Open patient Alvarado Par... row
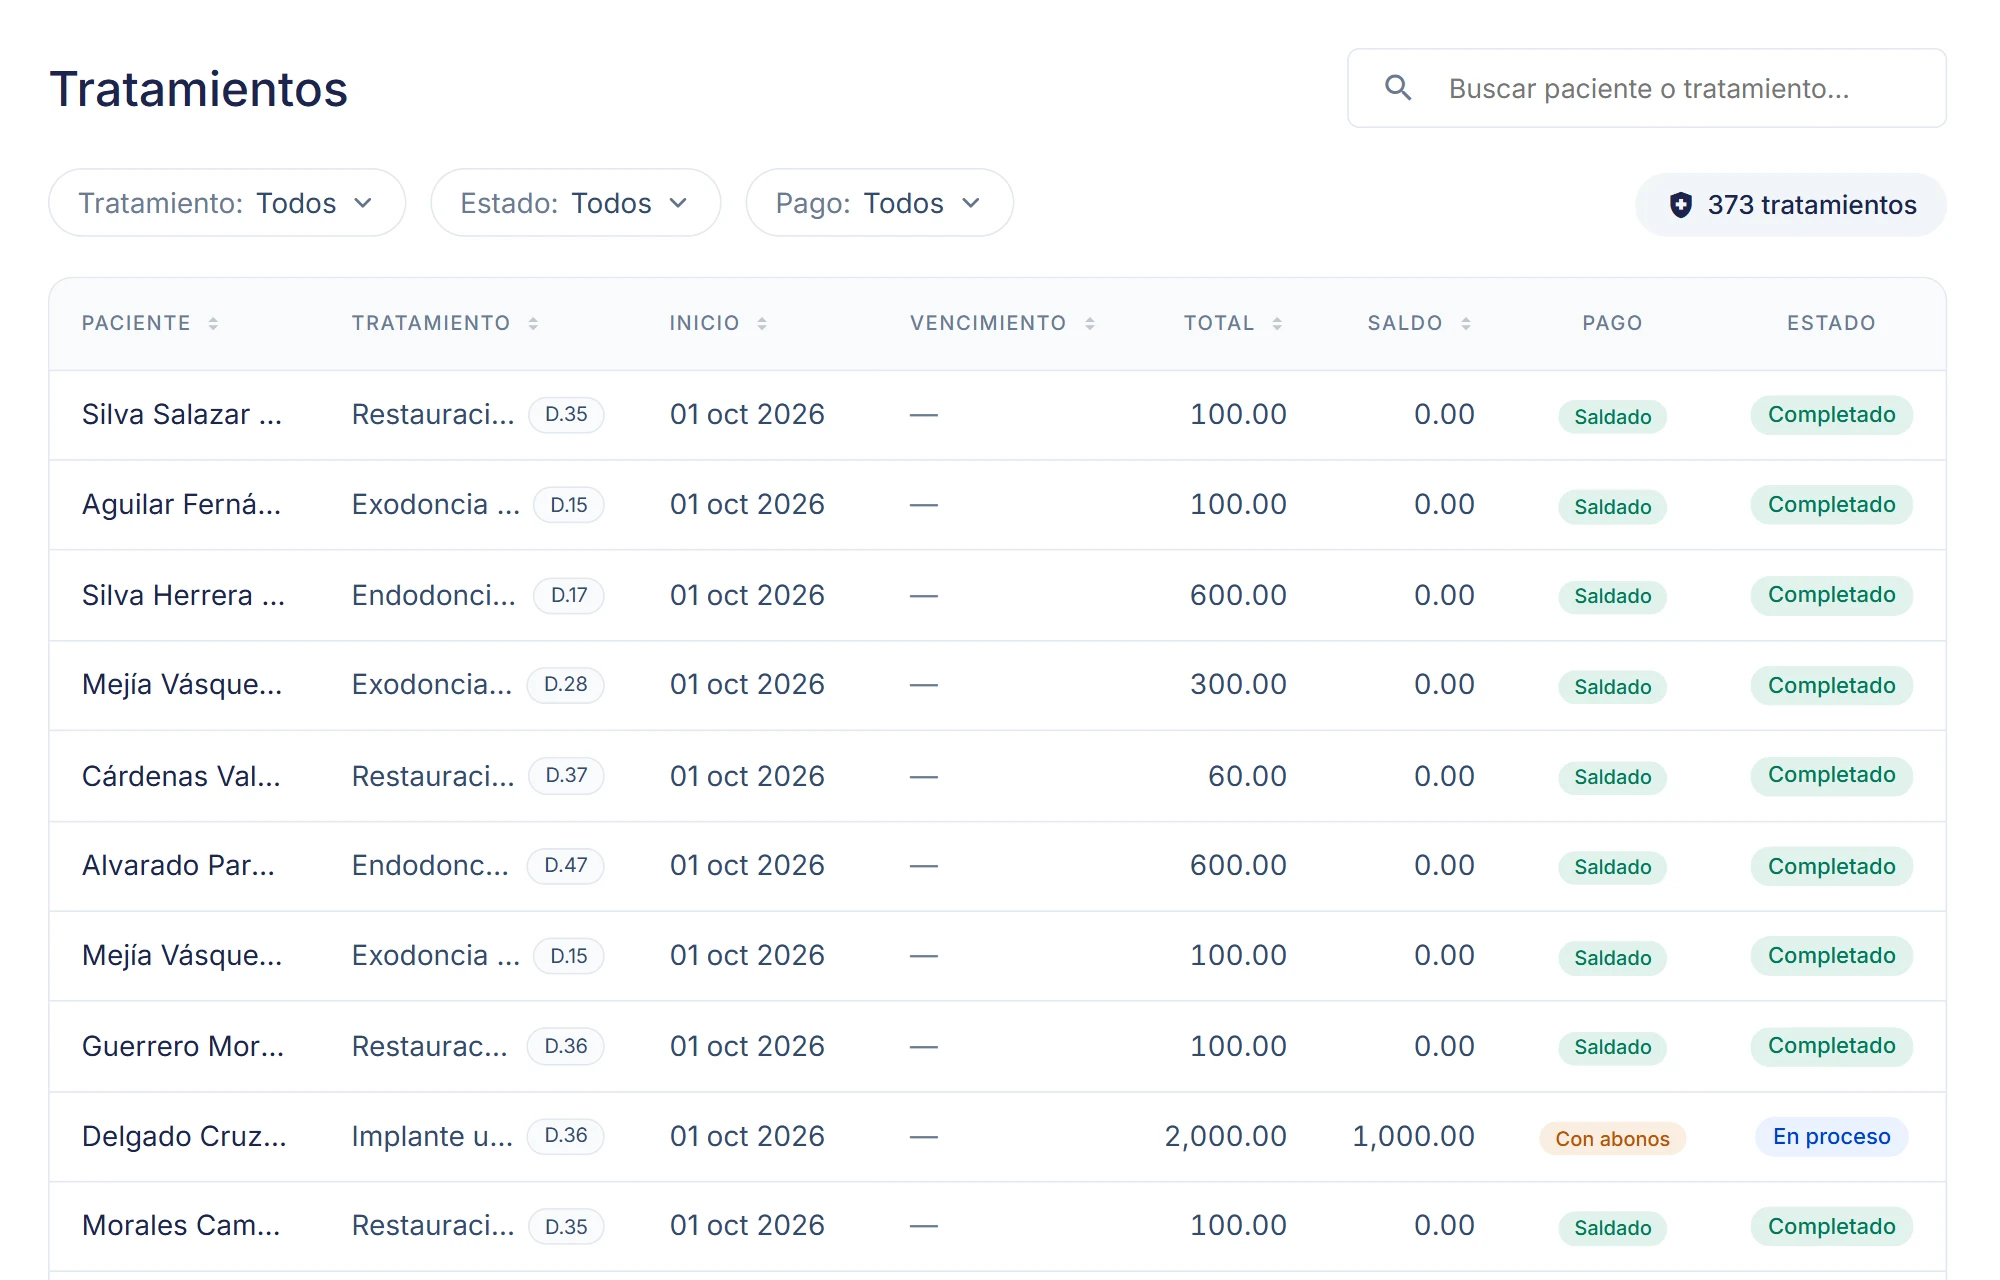This screenshot has width=2000, height=1280. [x=998, y=866]
